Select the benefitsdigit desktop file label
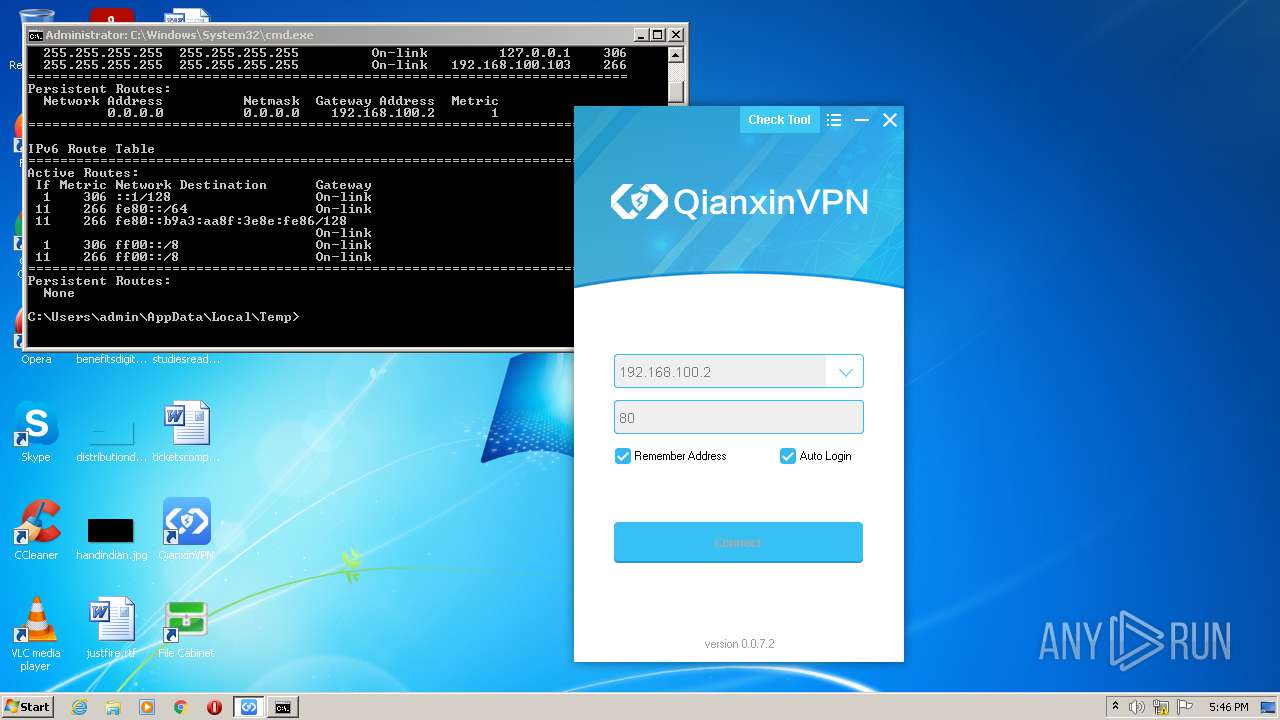 (x=111, y=359)
